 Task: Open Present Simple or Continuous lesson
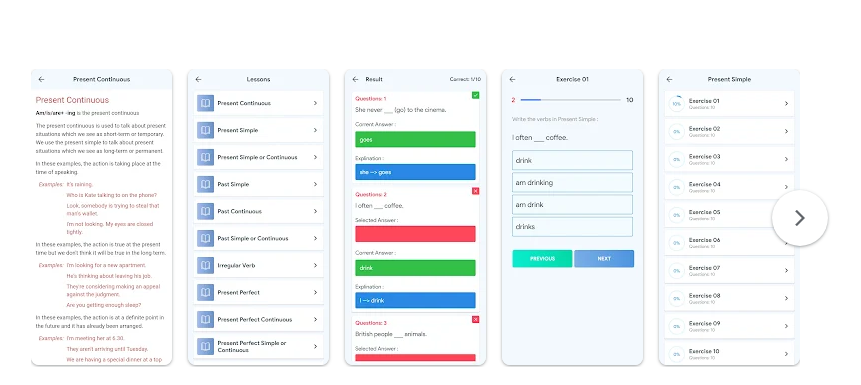click(x=259, y=157)
